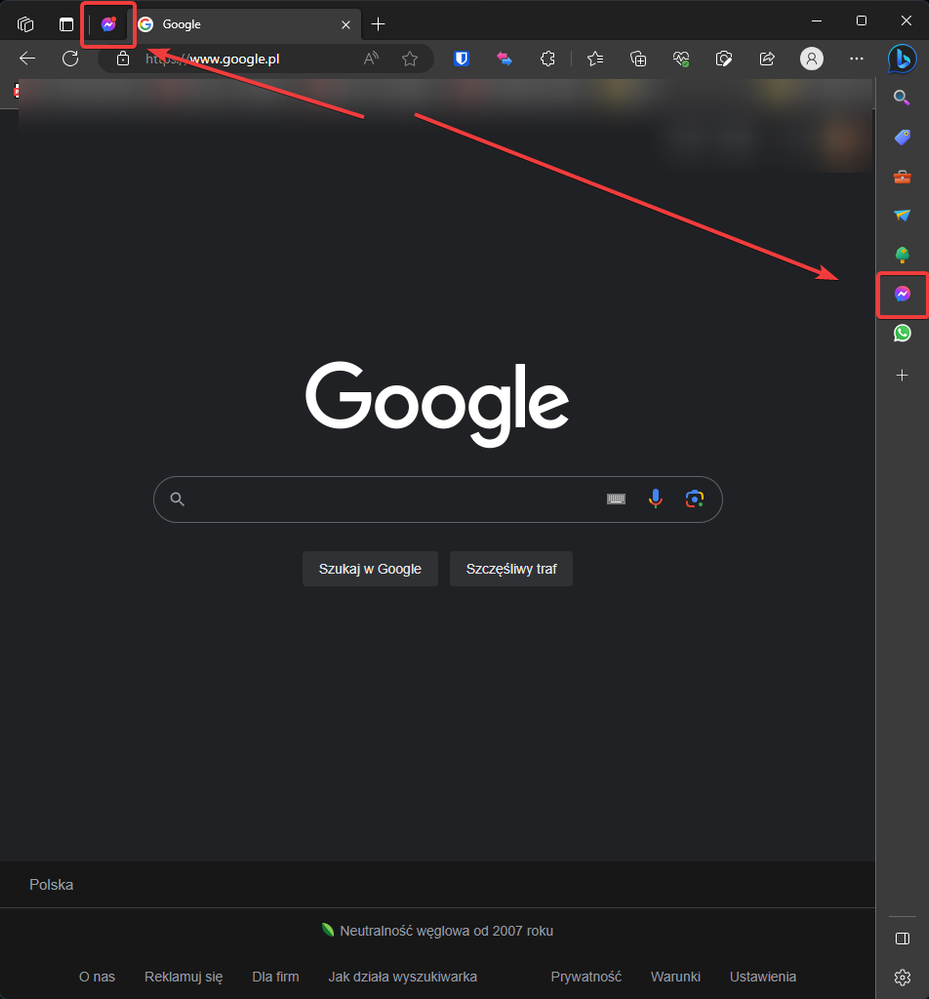Activate Read aloud icon in address bar
This screenshot has width=929, height=999.
tap(371, 59)
